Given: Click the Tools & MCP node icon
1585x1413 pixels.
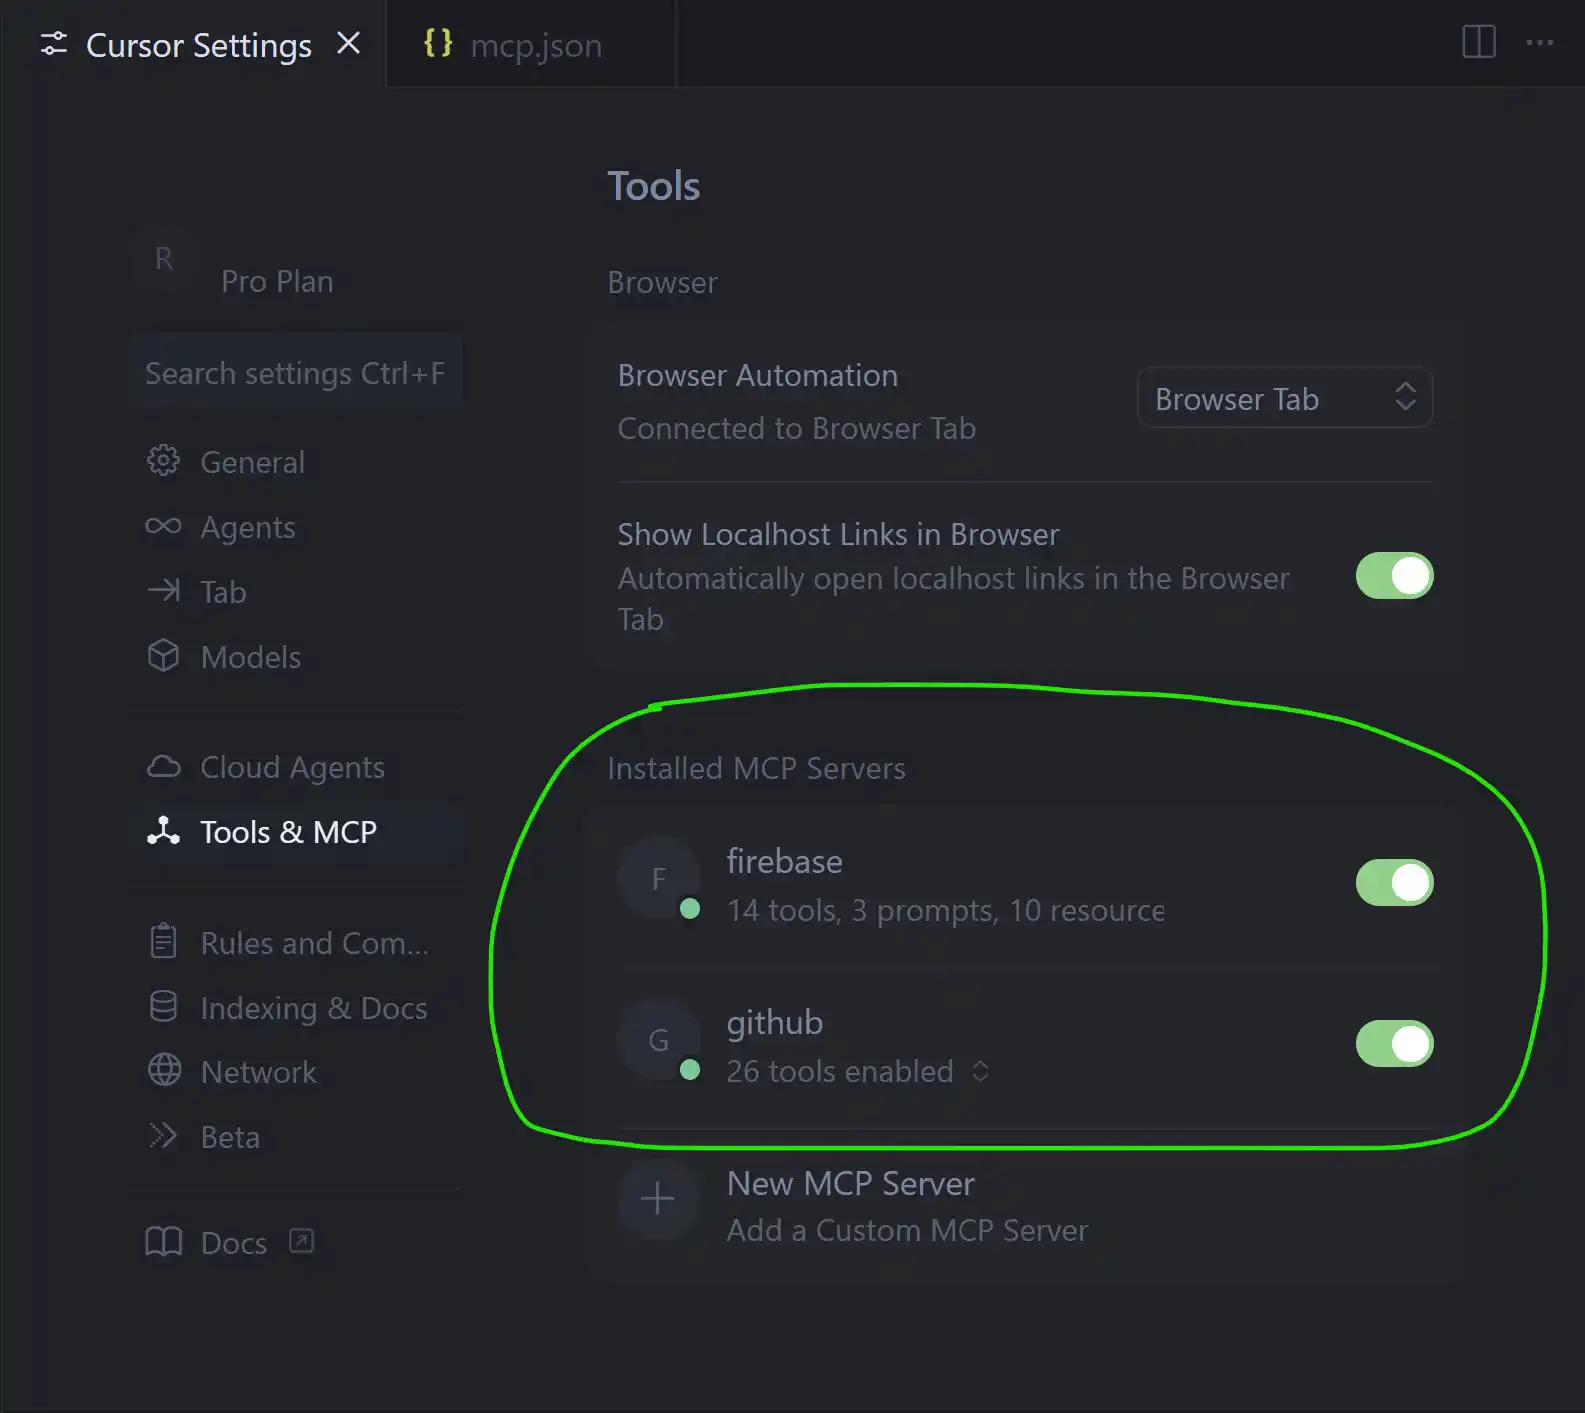Looking at the screenshot, I should tap(163, 831).
